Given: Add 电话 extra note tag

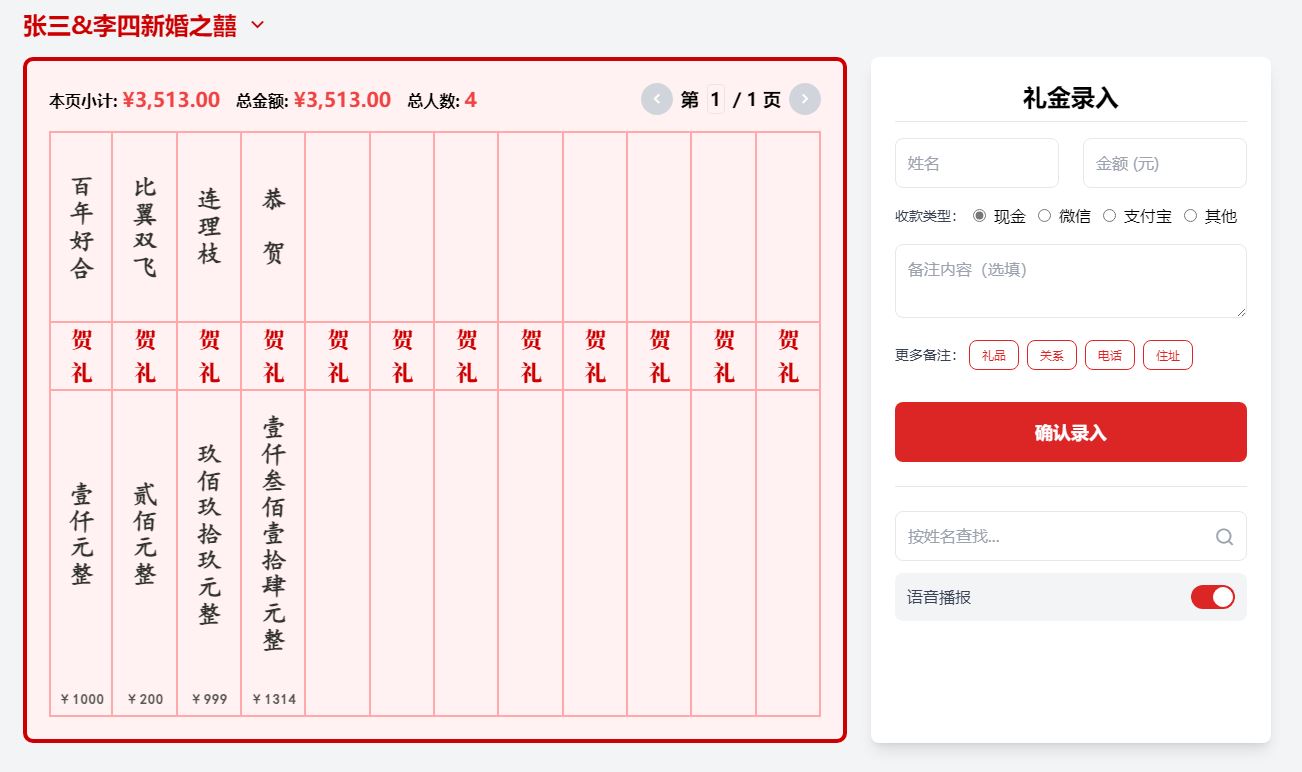Looking at the screenshot, I should (1109, 355).
